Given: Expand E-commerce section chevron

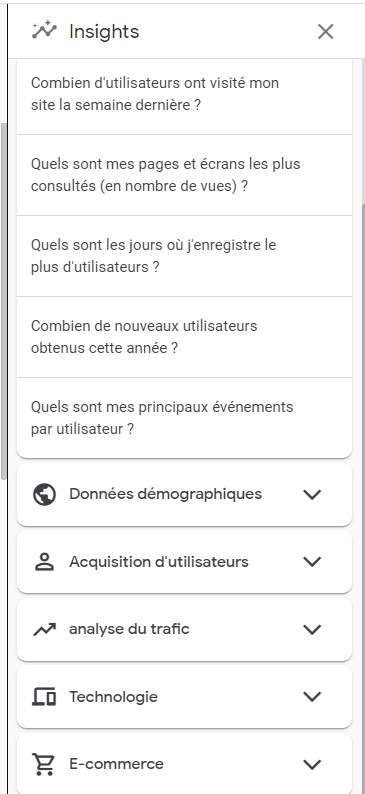Looking at the screenshot, I should point(312,764).
